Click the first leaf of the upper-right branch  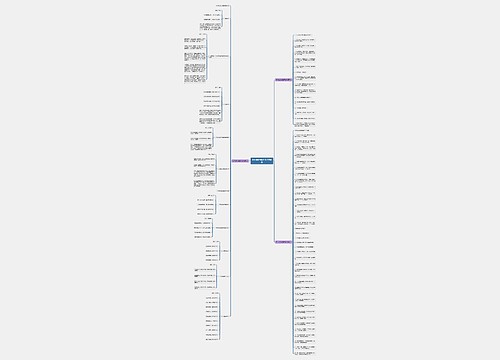pos(303,35)
